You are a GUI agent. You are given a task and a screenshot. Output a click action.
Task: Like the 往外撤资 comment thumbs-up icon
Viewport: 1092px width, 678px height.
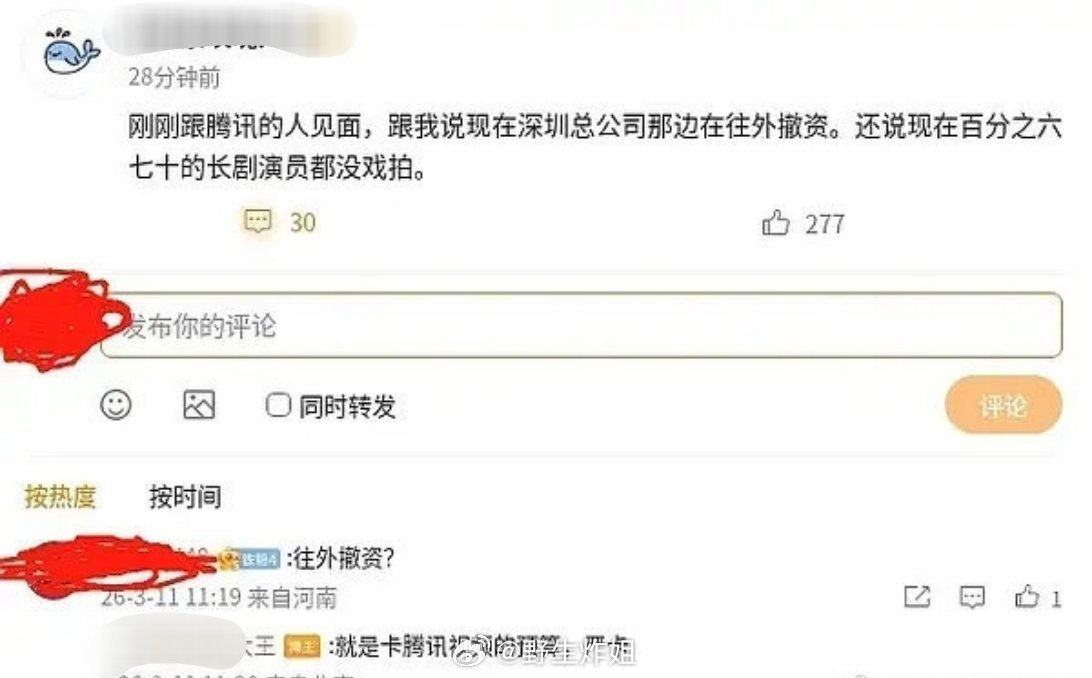(x=1027, y=597)
